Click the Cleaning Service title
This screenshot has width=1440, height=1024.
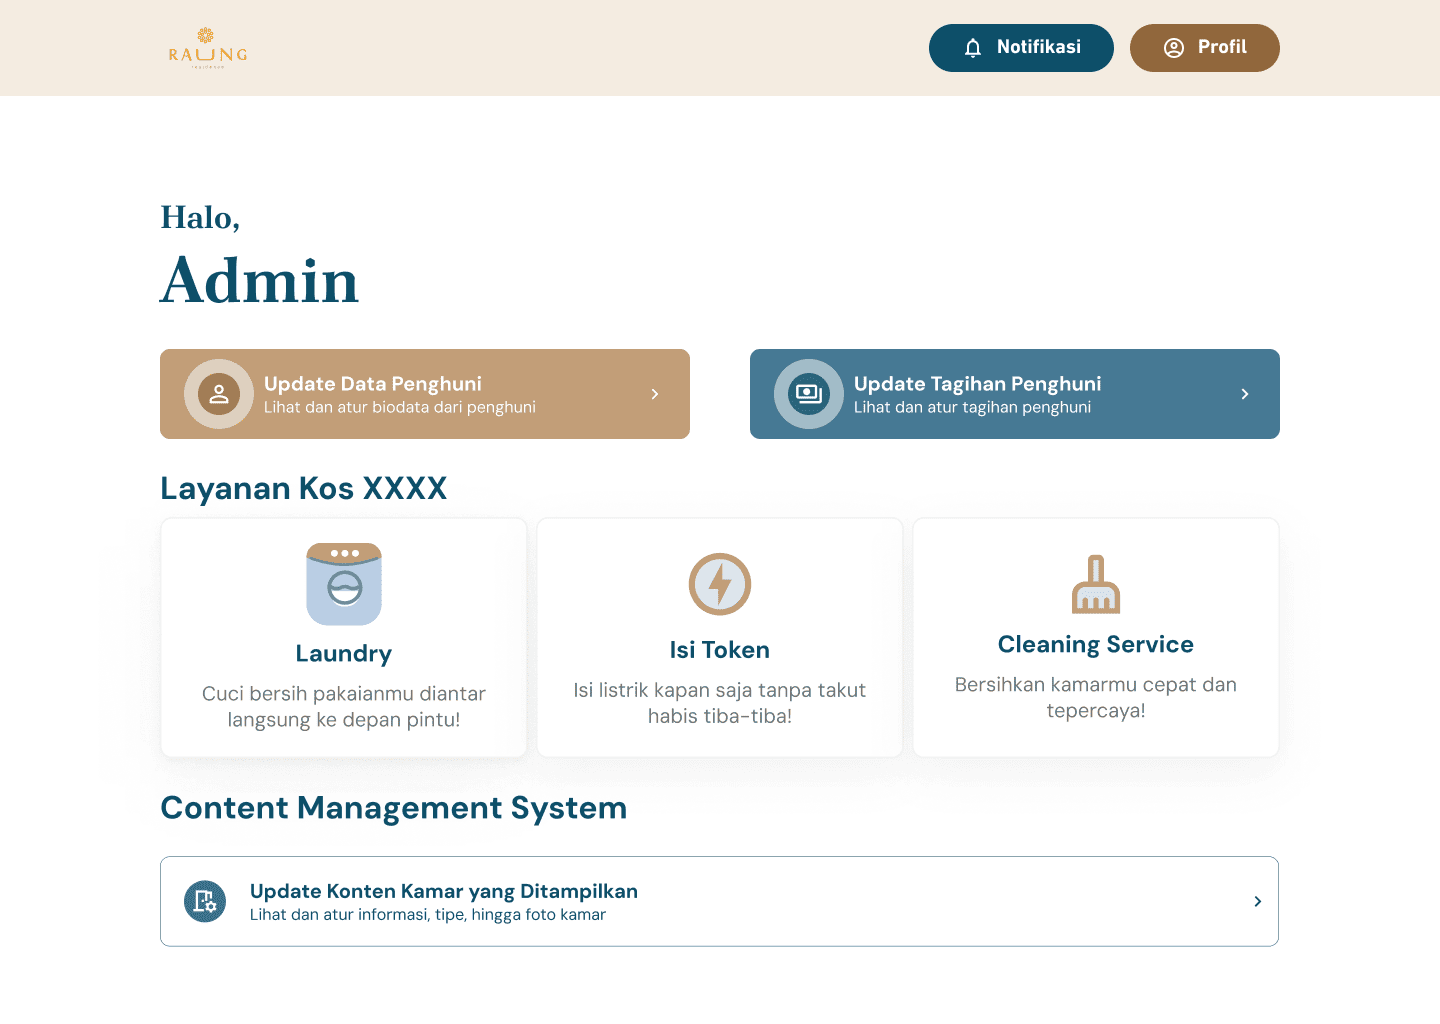coord(1096,645)
